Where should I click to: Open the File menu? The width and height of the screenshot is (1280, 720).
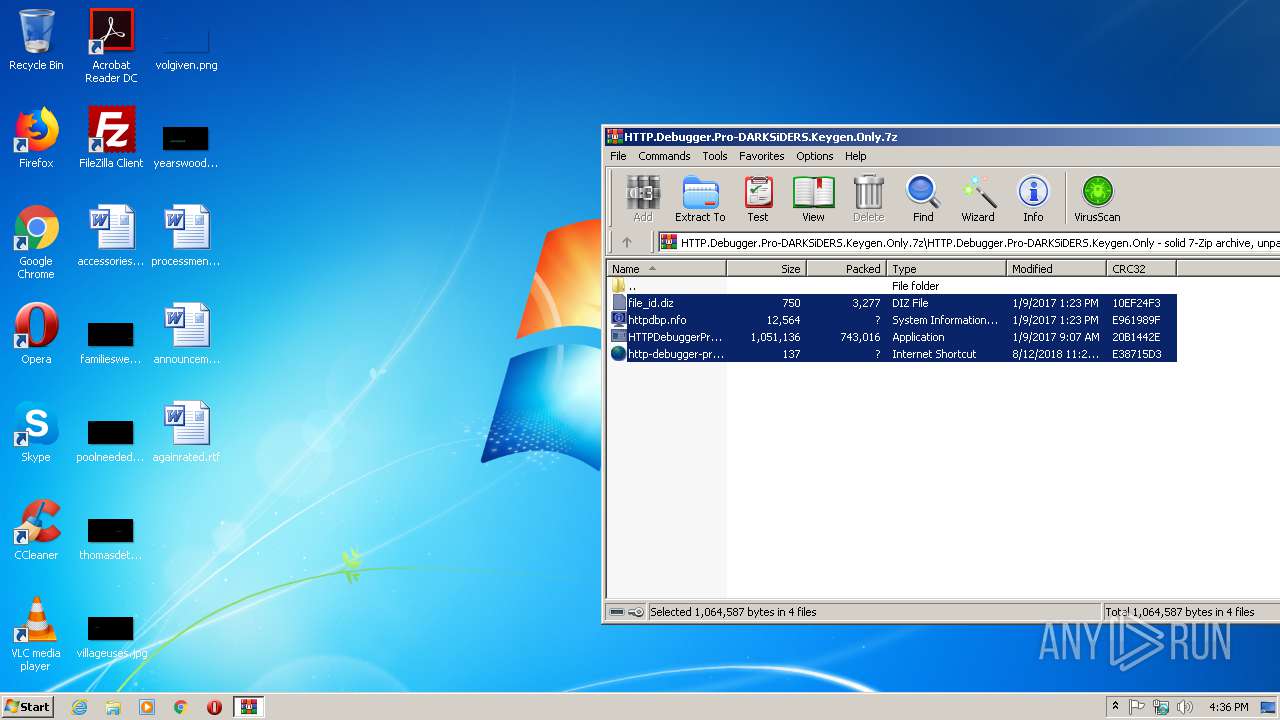coord(618,156)
